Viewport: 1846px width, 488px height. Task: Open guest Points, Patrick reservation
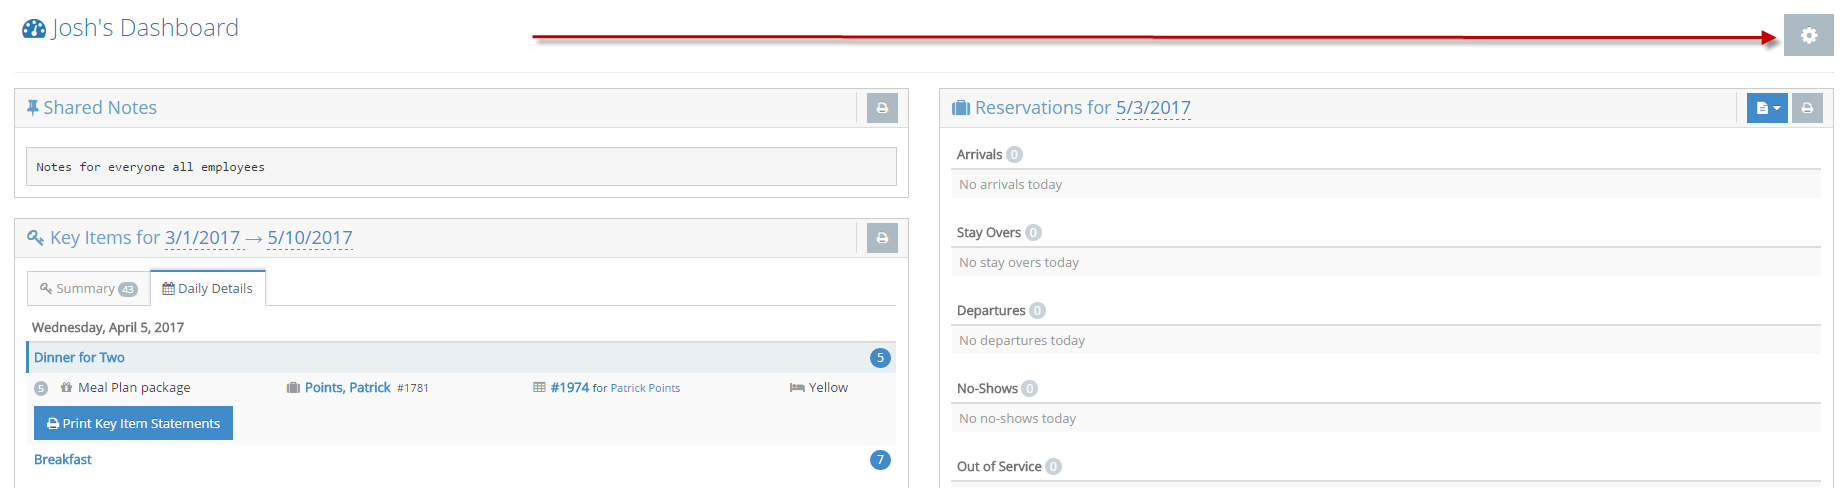347,388
